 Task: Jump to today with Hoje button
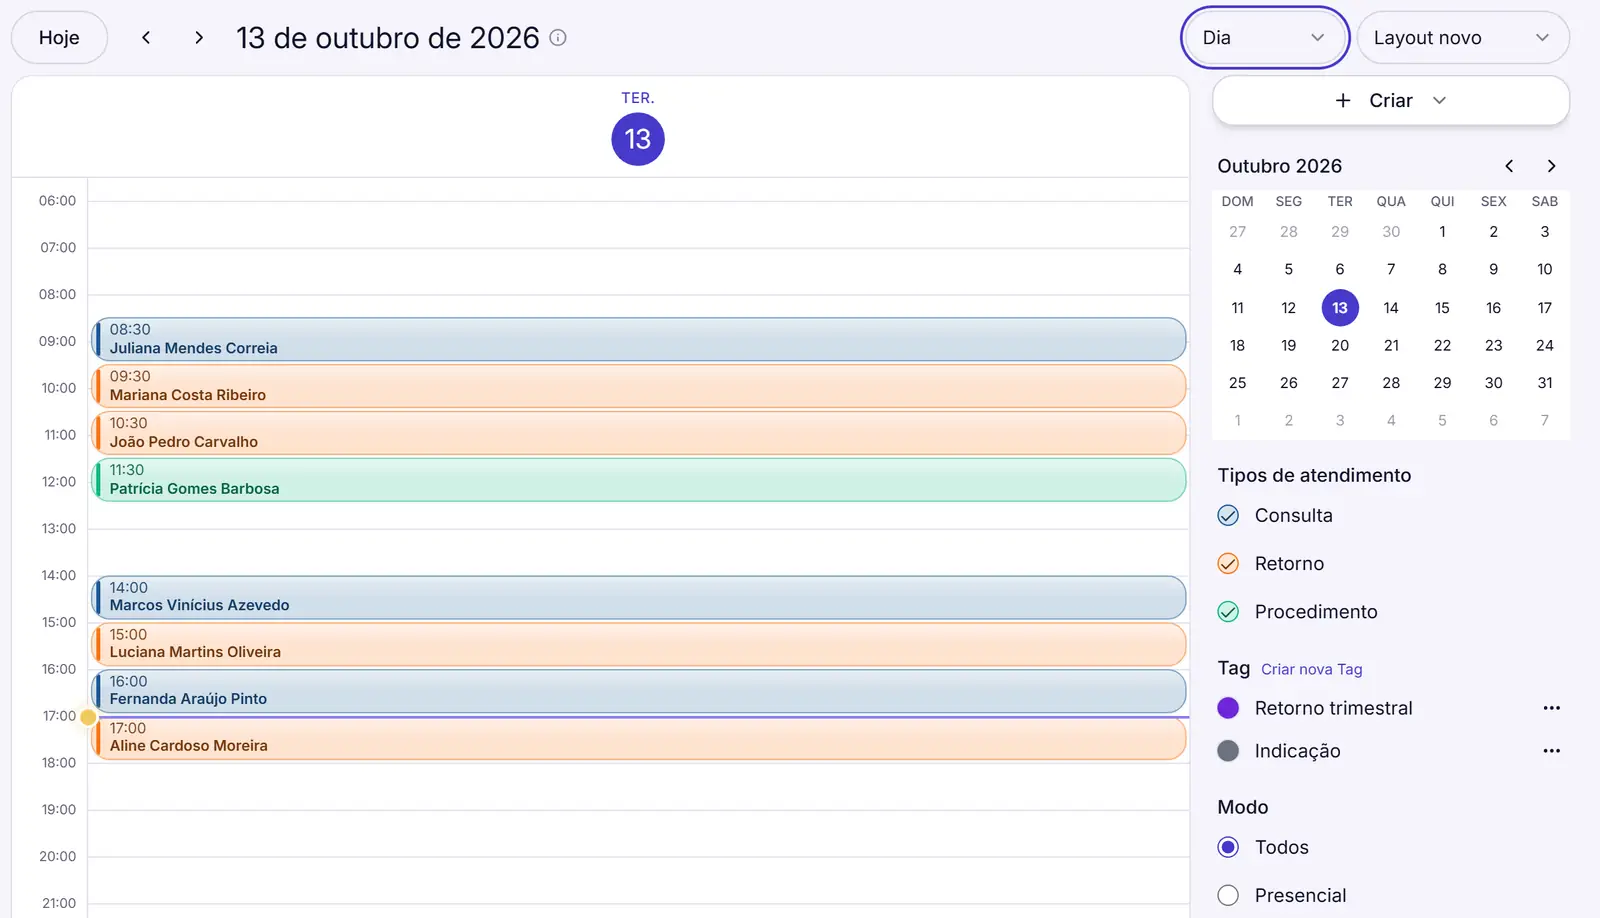point(59,38)
